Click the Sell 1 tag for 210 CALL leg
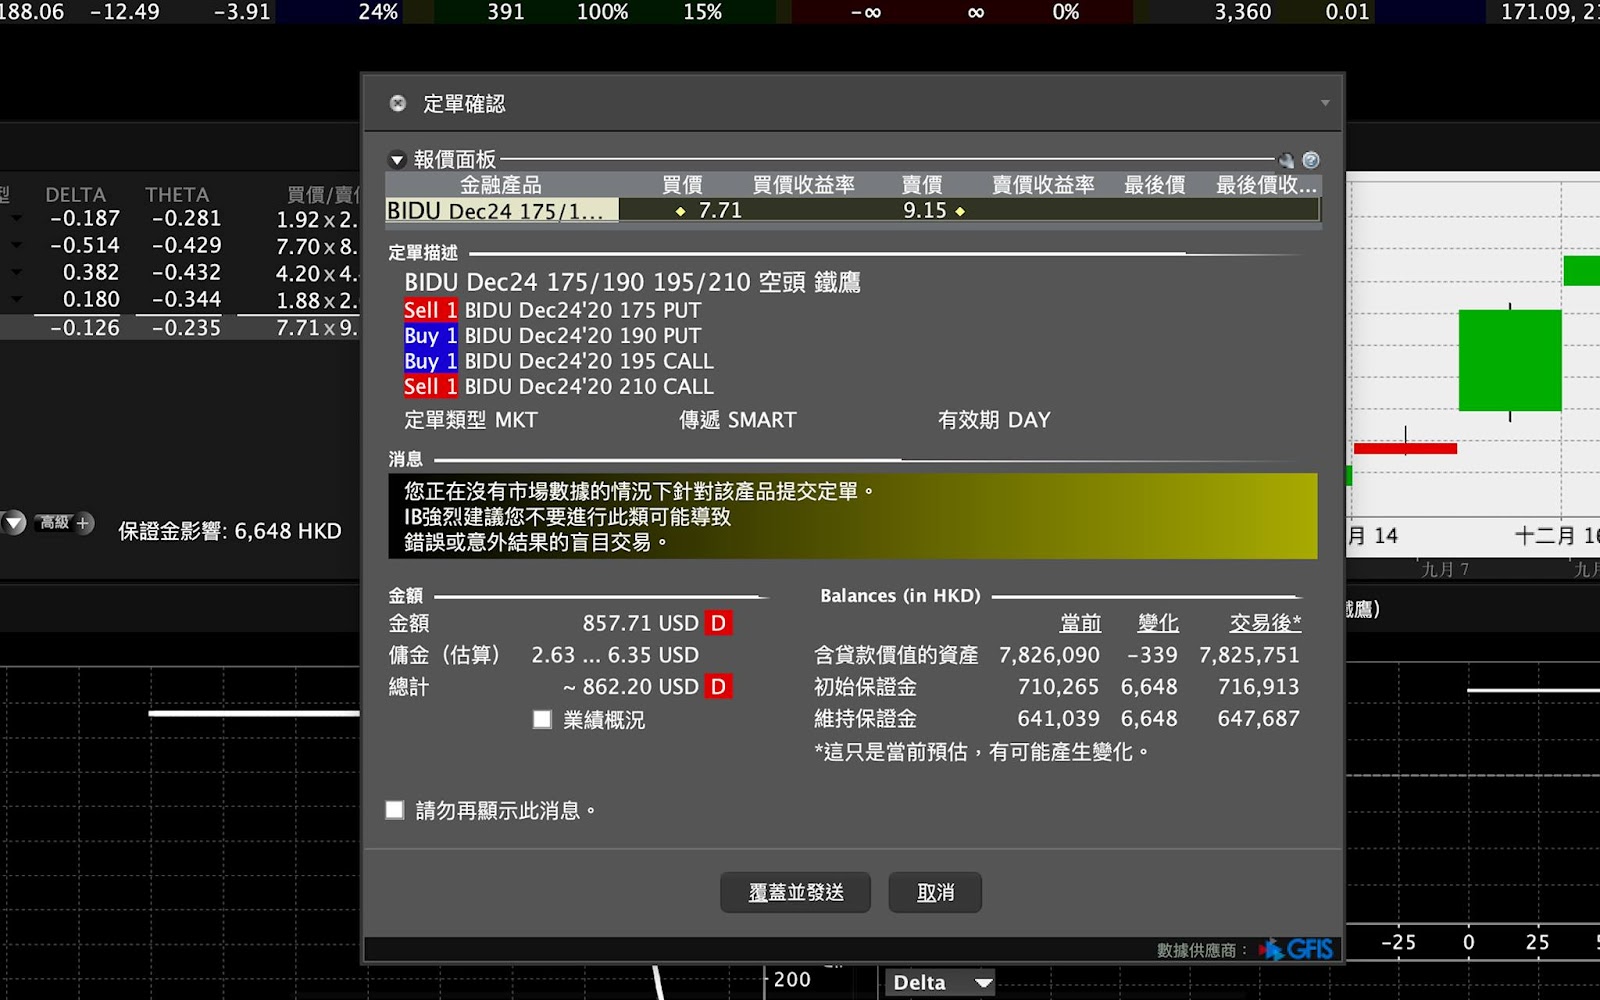Image resolution: width=1600 pixels, height=1000 pixels. (x=430, y=387)
